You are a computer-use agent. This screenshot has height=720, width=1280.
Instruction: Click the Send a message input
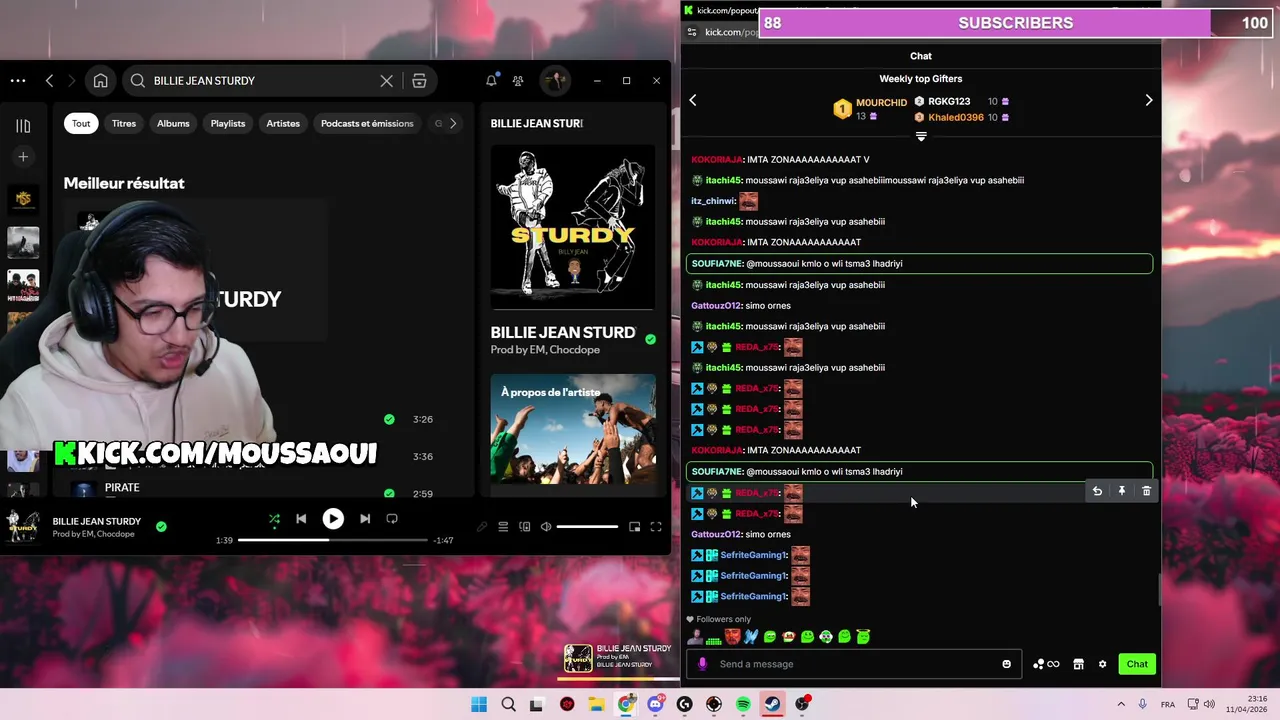[855, 664]
